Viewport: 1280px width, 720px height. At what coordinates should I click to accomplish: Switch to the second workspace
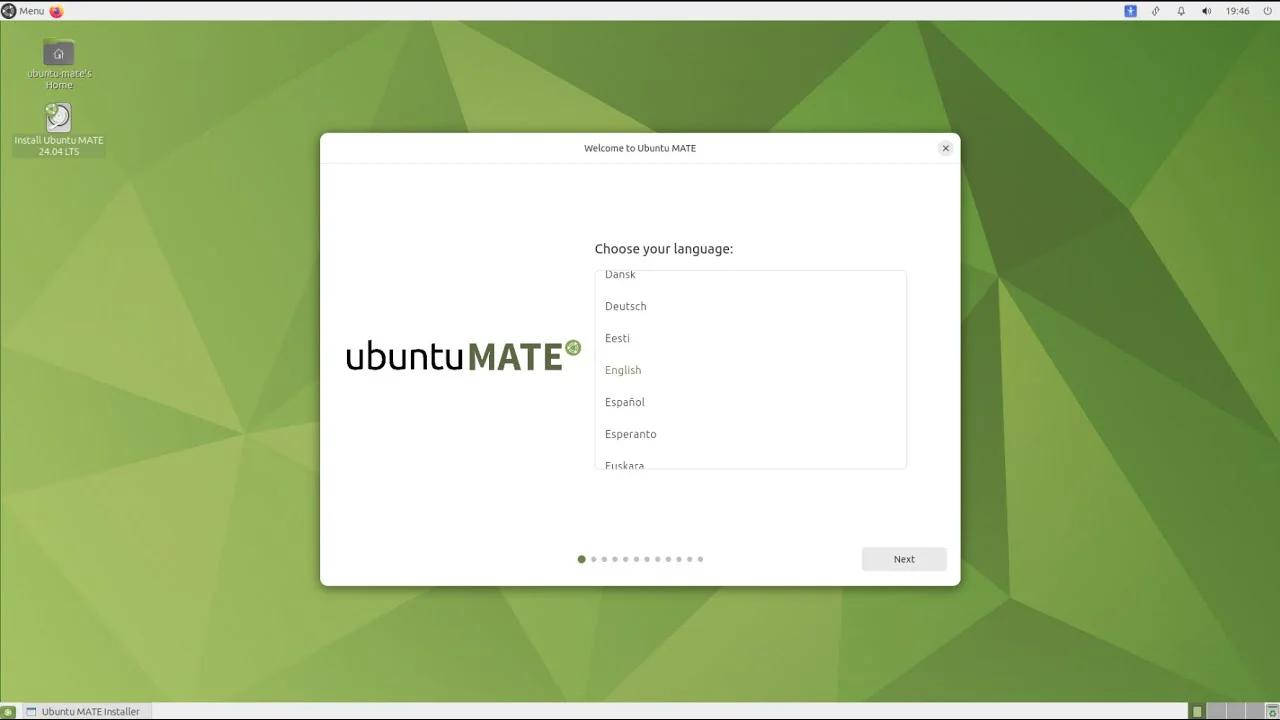tap(1217, 711)
